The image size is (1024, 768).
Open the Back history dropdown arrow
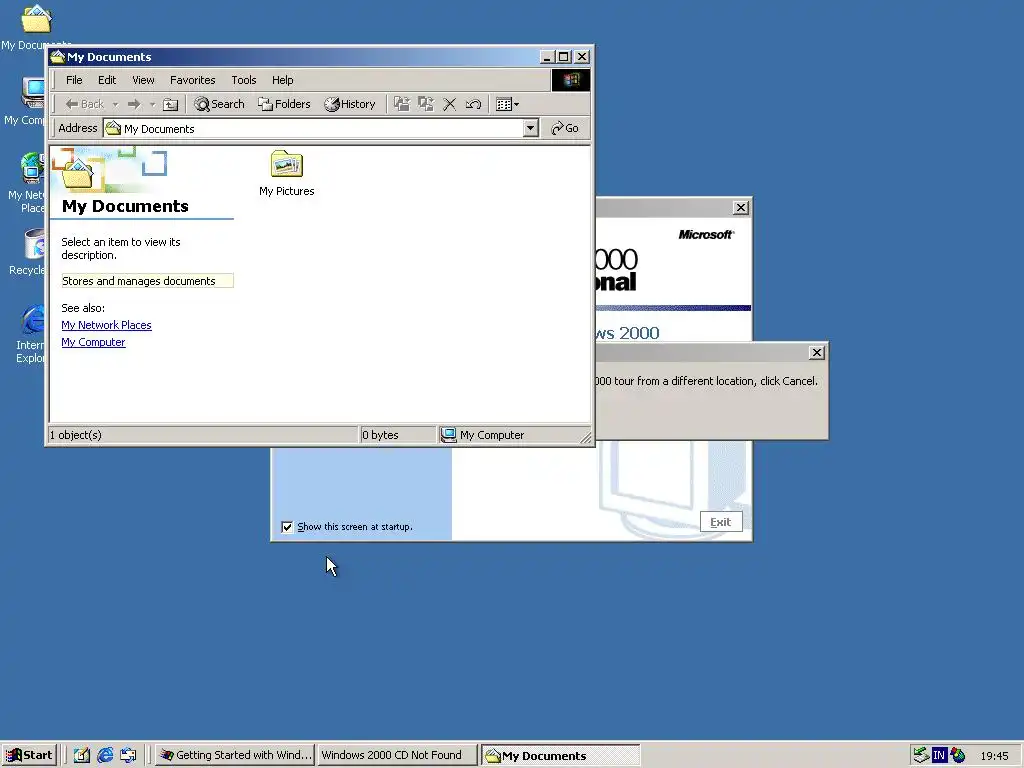115,104
